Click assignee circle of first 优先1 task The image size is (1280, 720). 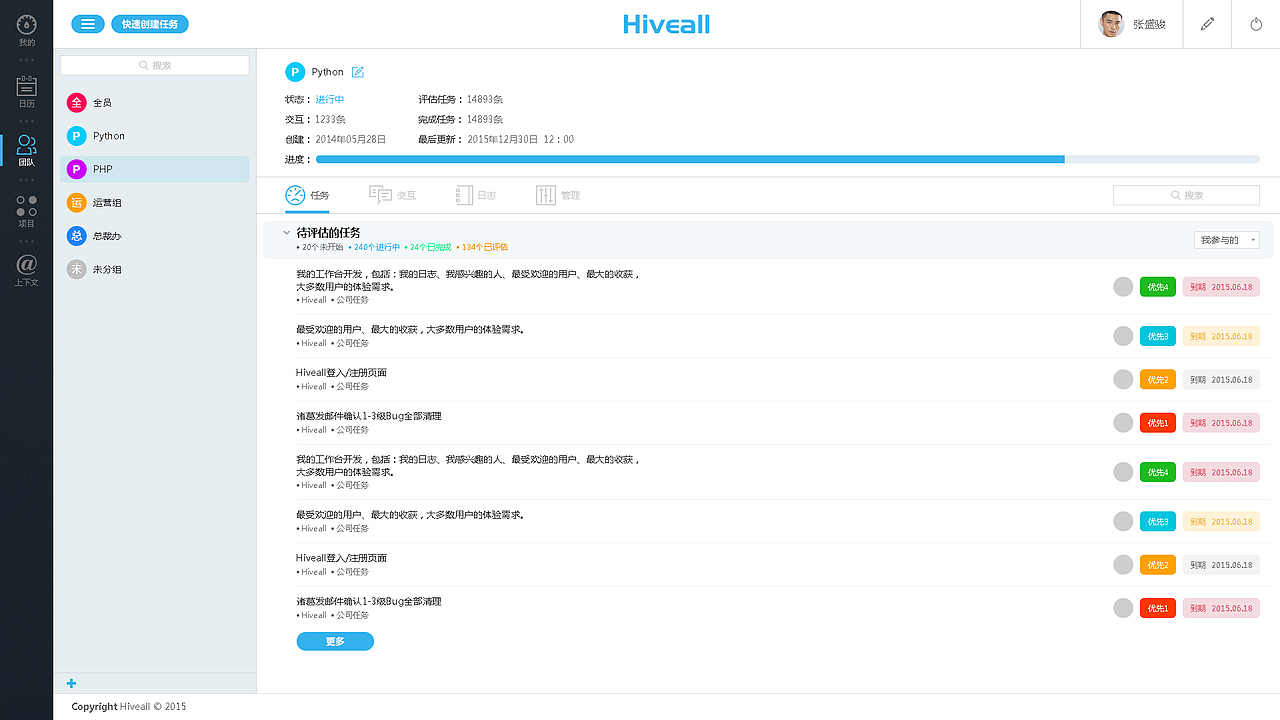point(1123,423)
